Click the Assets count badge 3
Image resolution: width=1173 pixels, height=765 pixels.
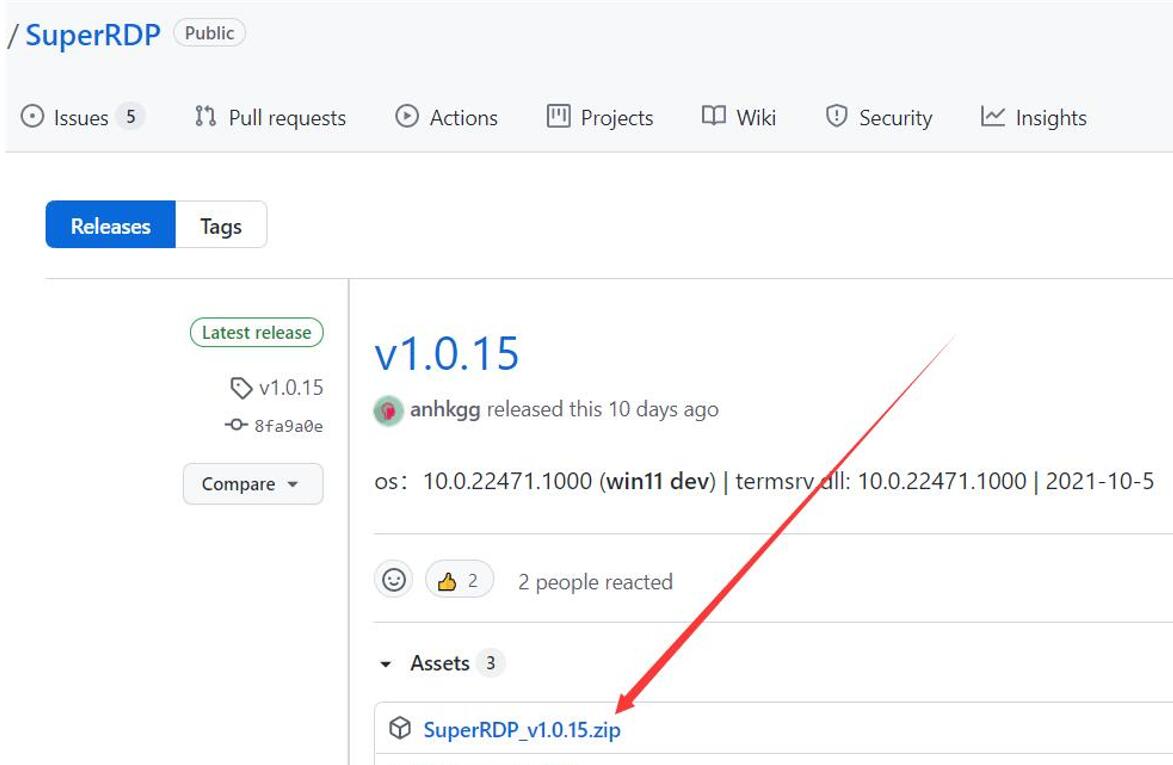(491, 663)
